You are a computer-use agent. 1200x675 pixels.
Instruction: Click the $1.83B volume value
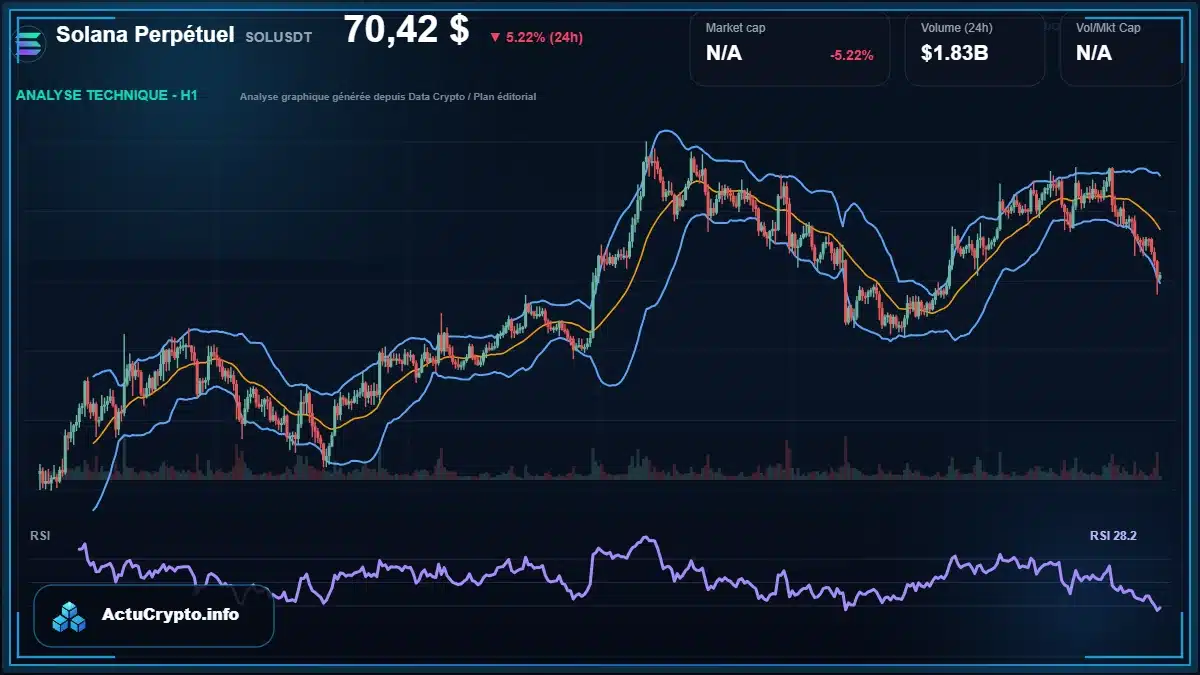pyautogui.click(x=954, y=53)
